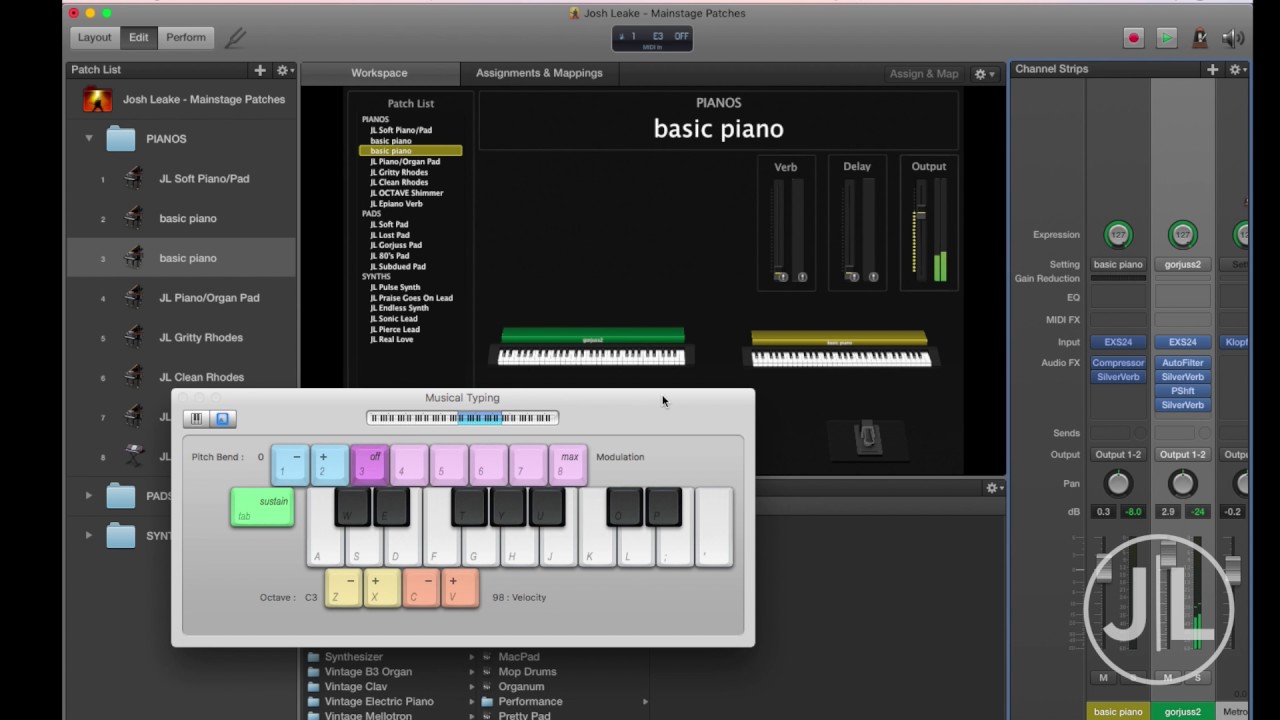Expand the PADS folder
This screenshot has width=1280, height=720.
point(89,495)
